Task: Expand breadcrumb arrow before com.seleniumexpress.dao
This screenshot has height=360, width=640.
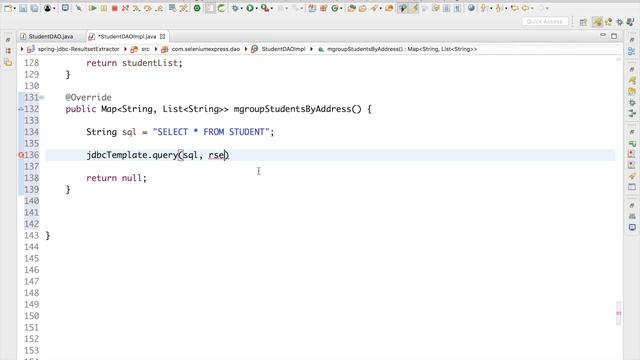Action: point(156,49)
